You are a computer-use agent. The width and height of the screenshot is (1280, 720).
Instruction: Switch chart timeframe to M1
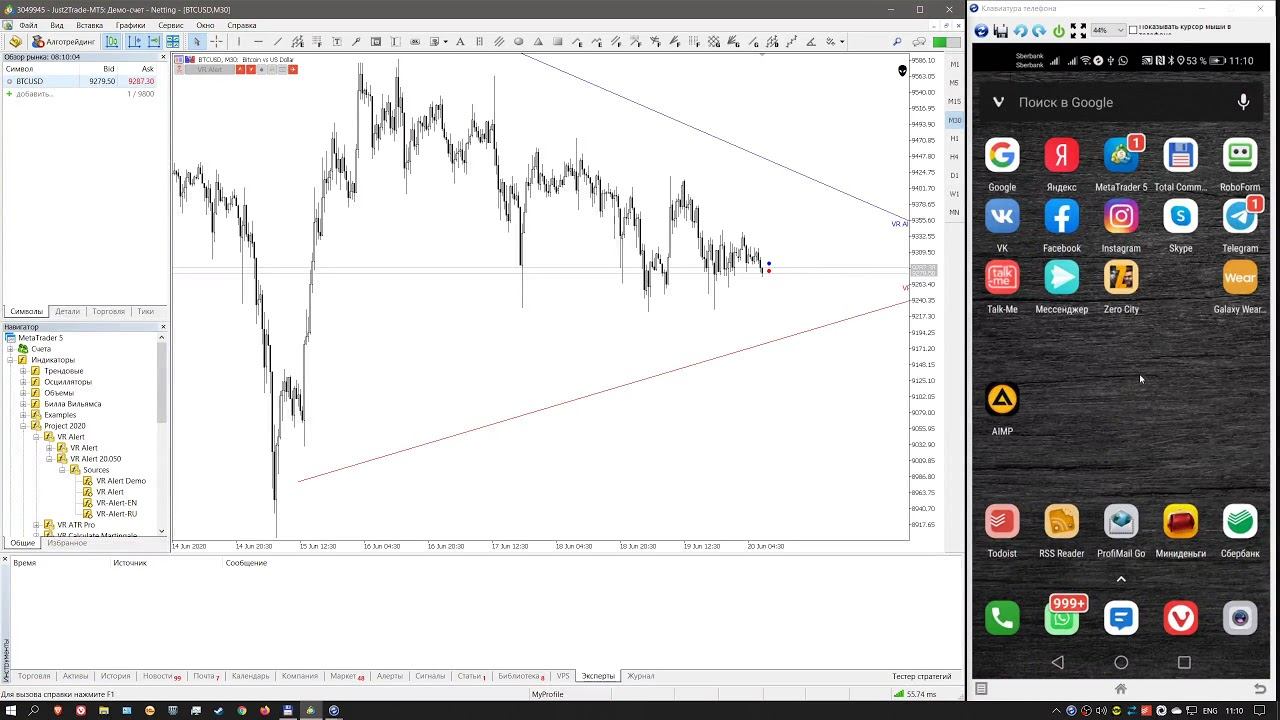[x=954, y=64]
